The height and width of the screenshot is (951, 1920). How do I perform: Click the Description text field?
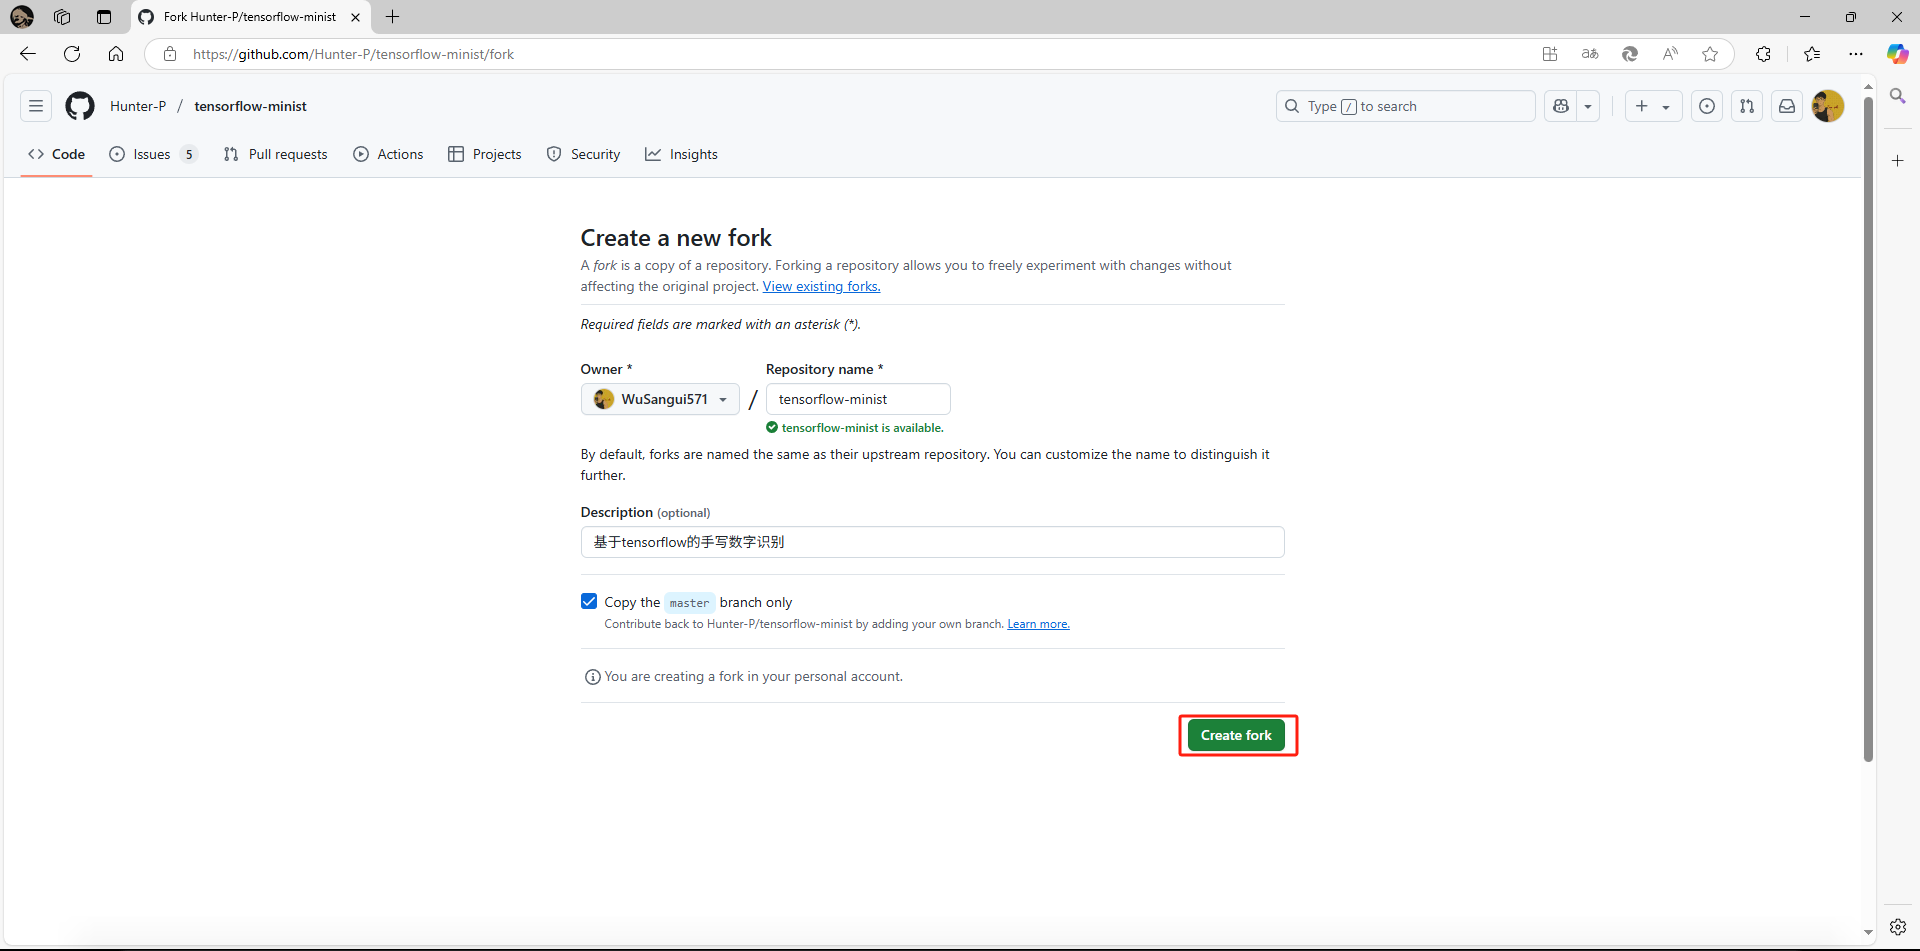932,542
